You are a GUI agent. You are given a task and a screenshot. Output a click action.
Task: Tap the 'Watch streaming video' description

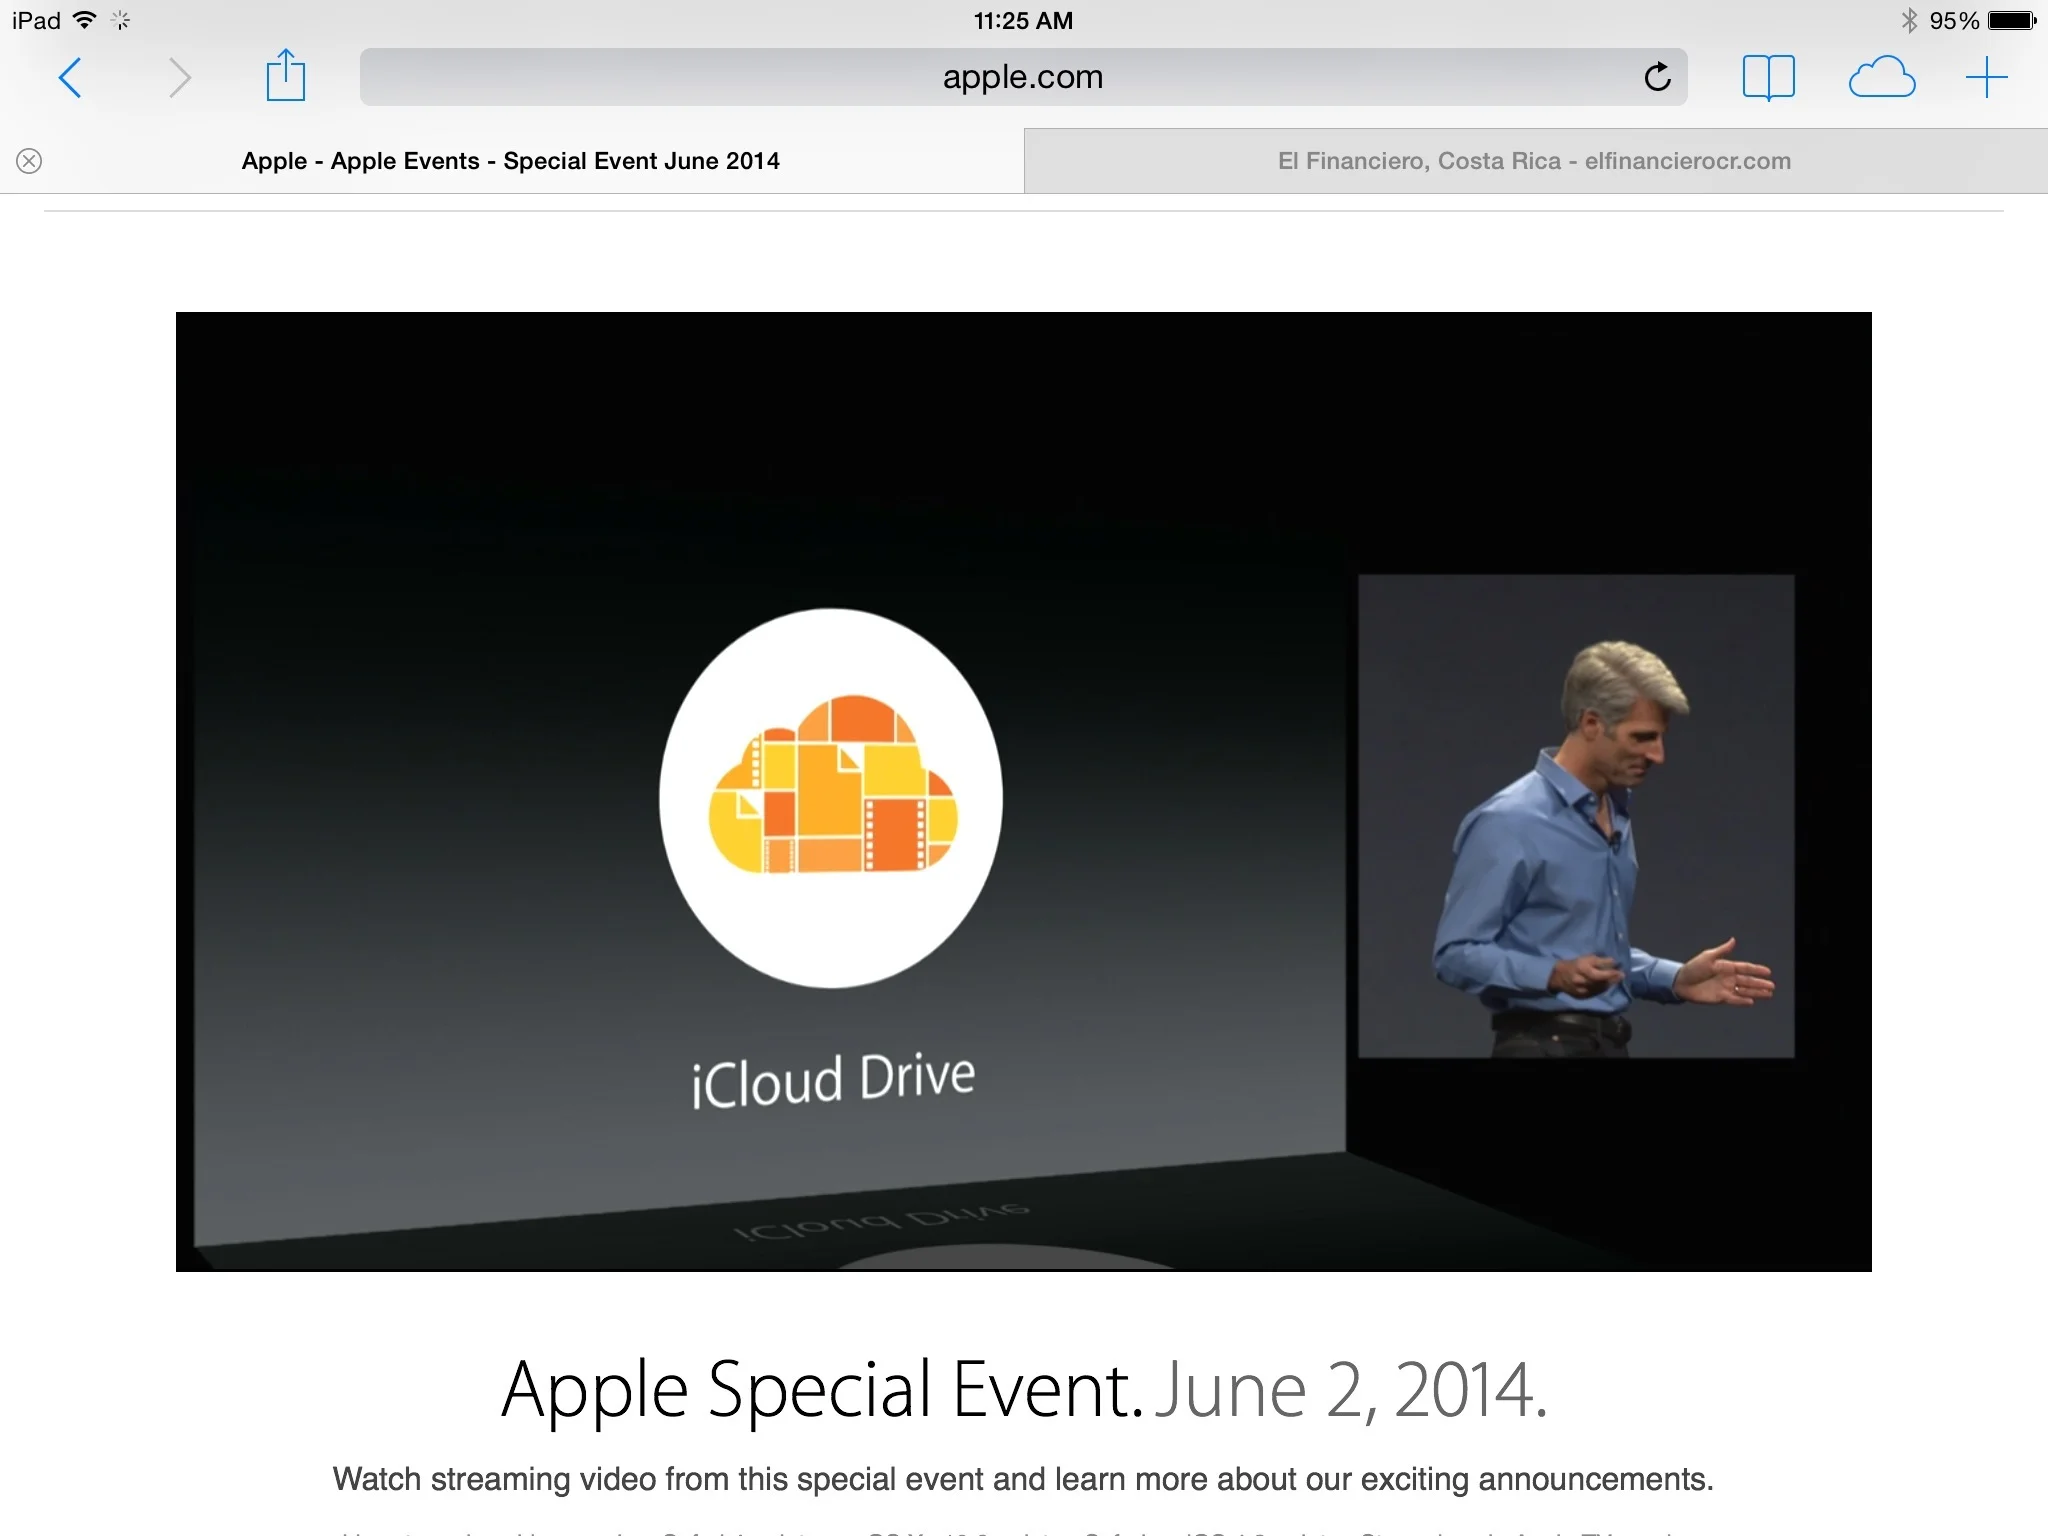(x=1023, y=1479)
